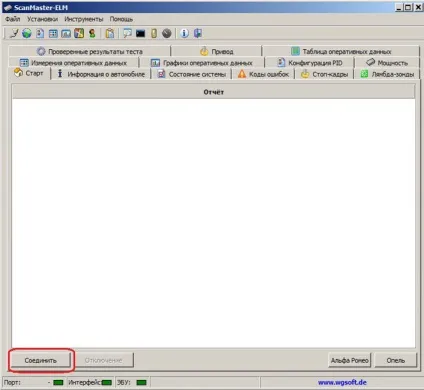Open the Установки menu
Screen dimensions: 424x390
click(42, 19)
